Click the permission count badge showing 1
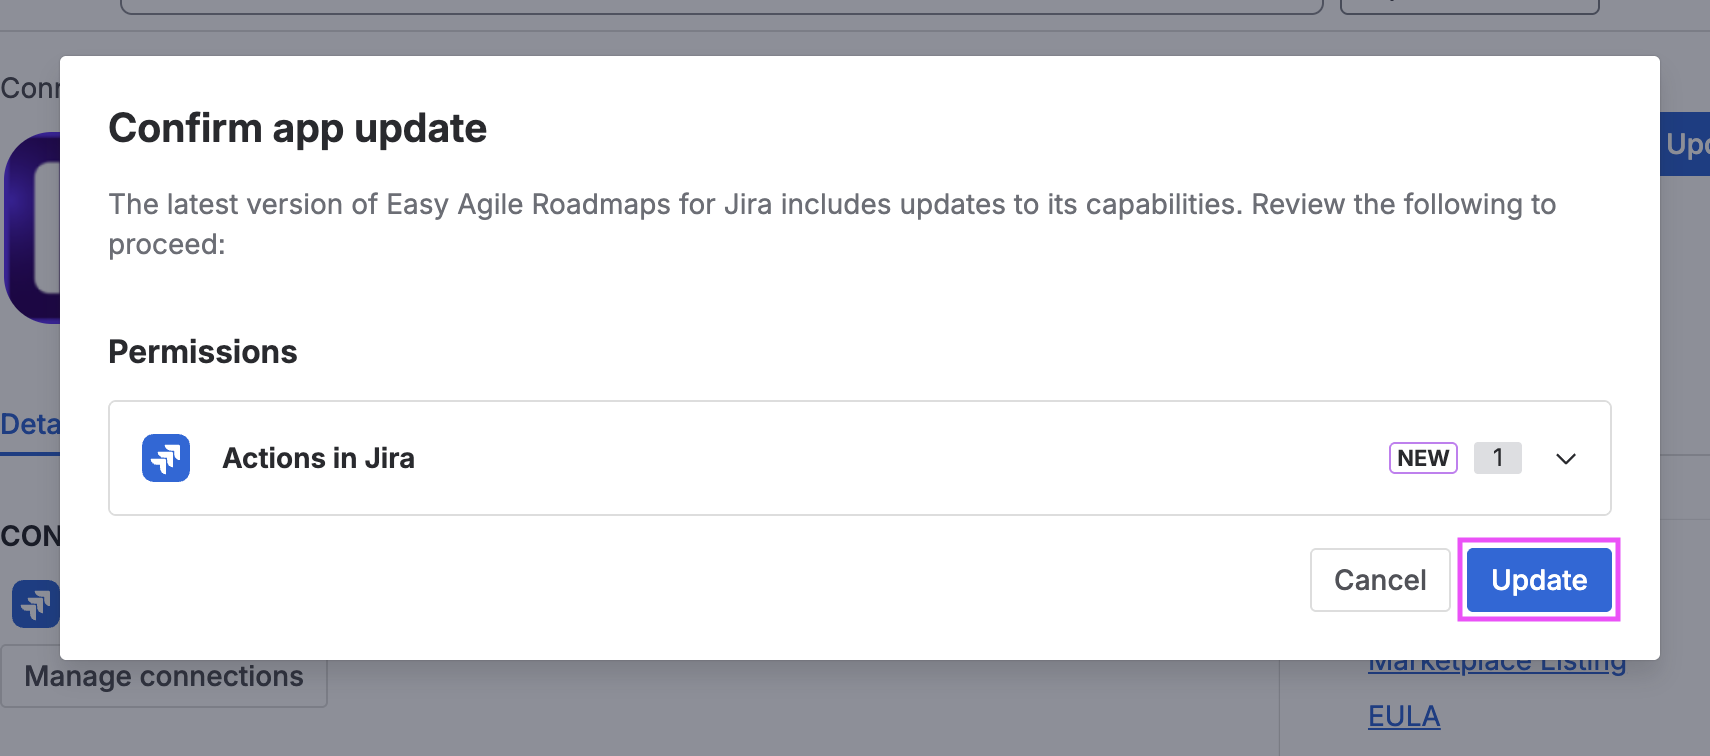 click(1497, 458)
